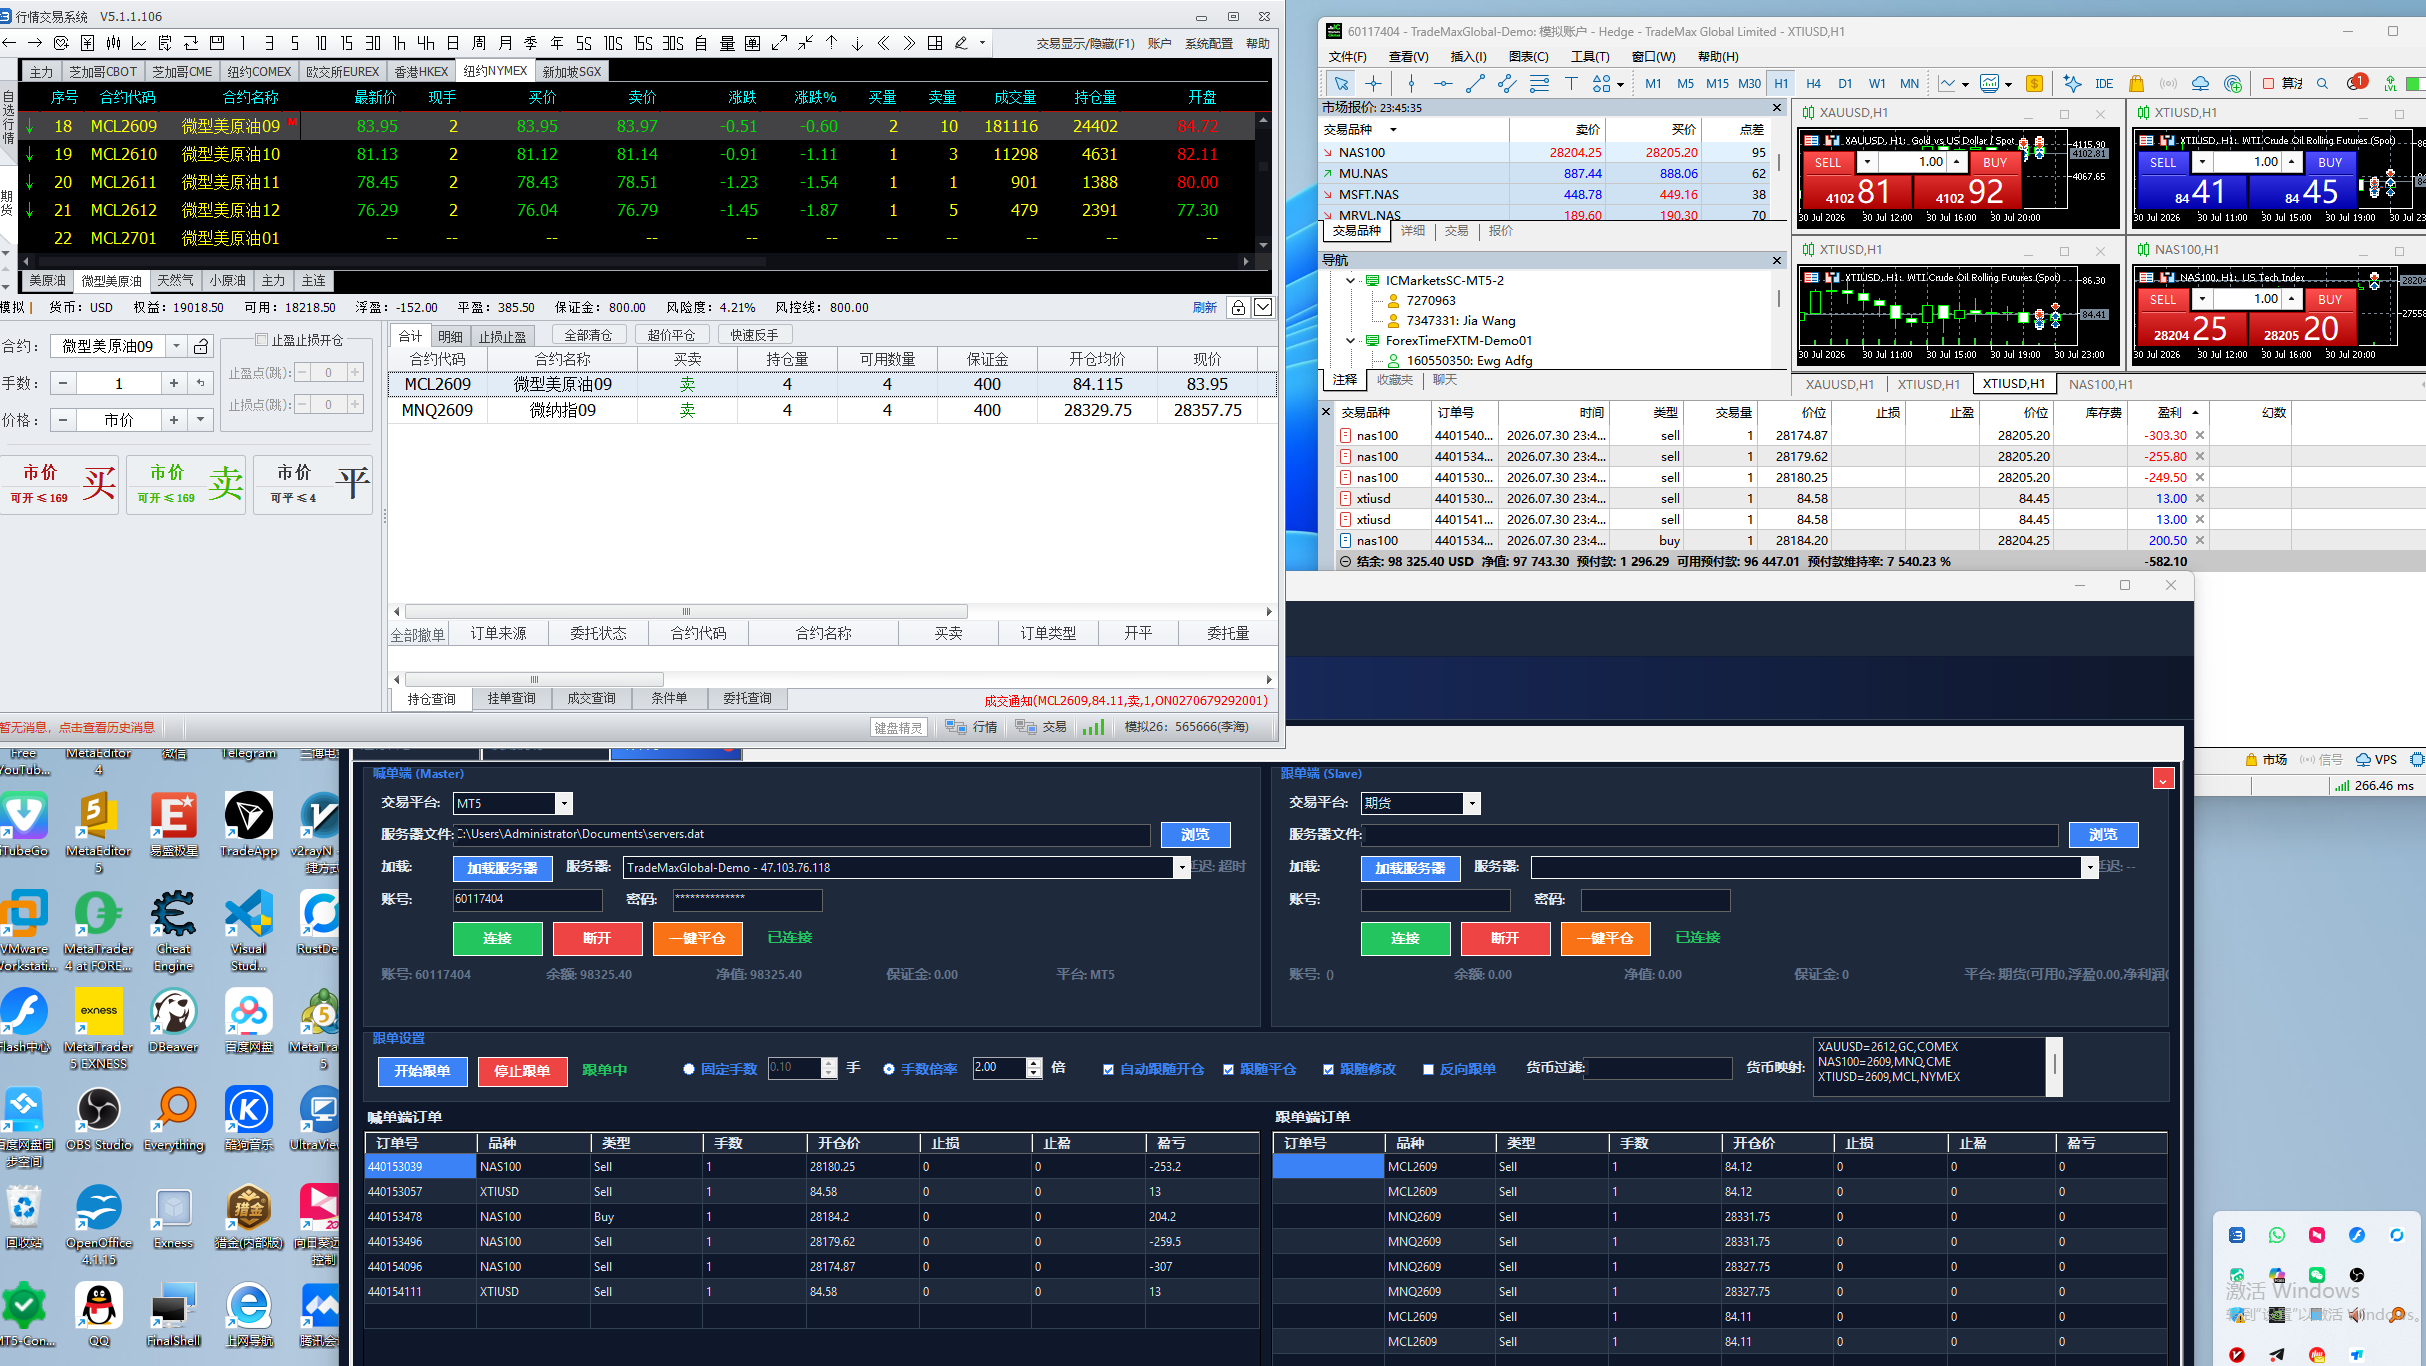
Task: Open the Cheat Engine desktop shortcut
Action: pyautogui.click(x=174, y=930)
